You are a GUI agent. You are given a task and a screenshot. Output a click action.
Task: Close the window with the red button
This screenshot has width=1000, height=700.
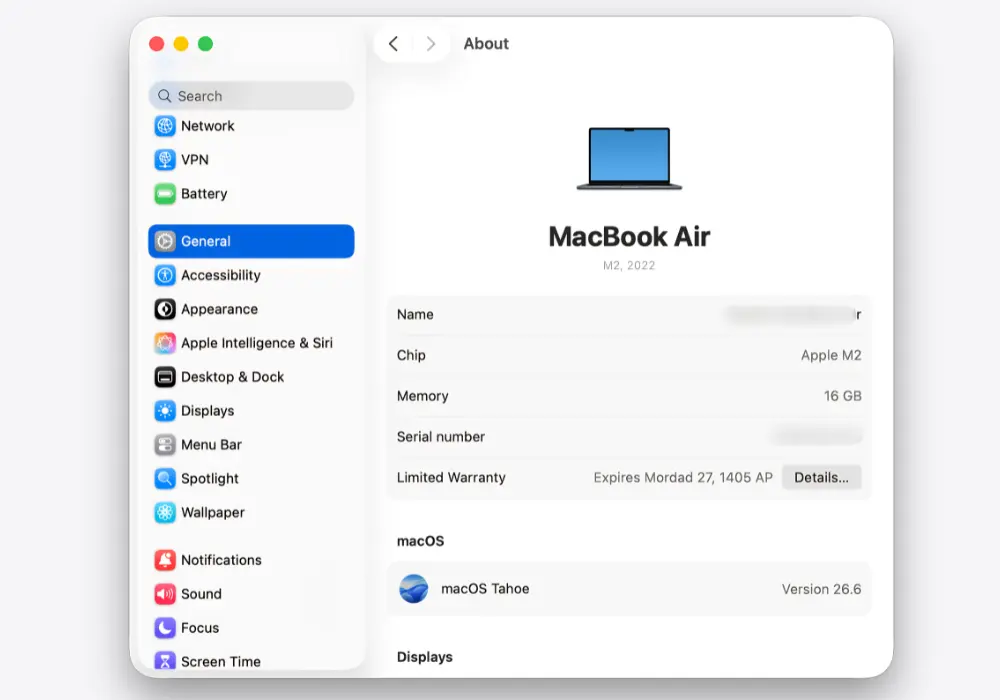pyautogui.click(x=156, y=44)
